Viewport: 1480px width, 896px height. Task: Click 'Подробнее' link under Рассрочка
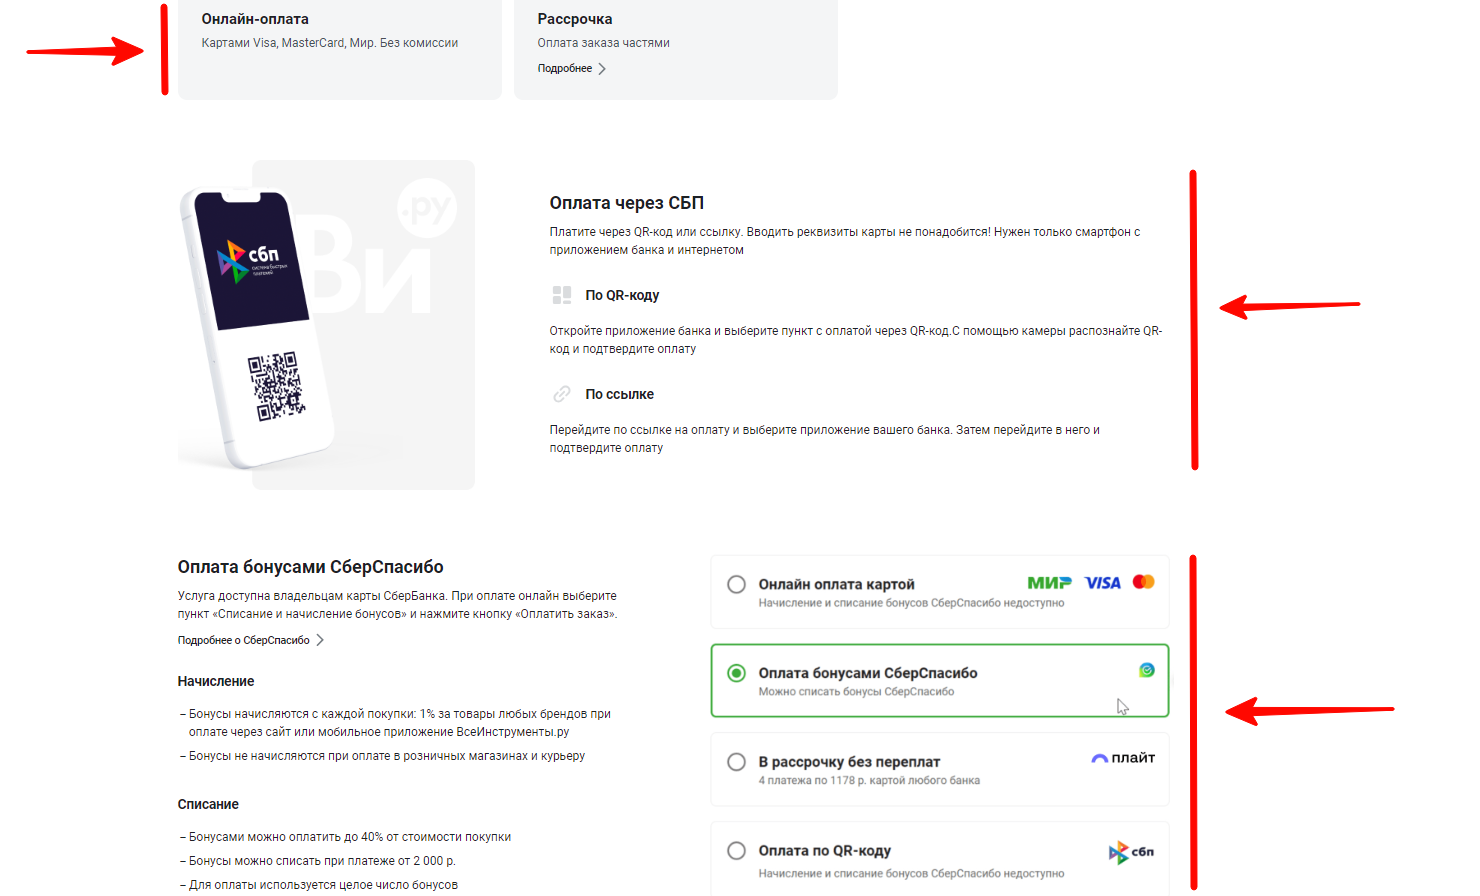(x=565, y=69)
